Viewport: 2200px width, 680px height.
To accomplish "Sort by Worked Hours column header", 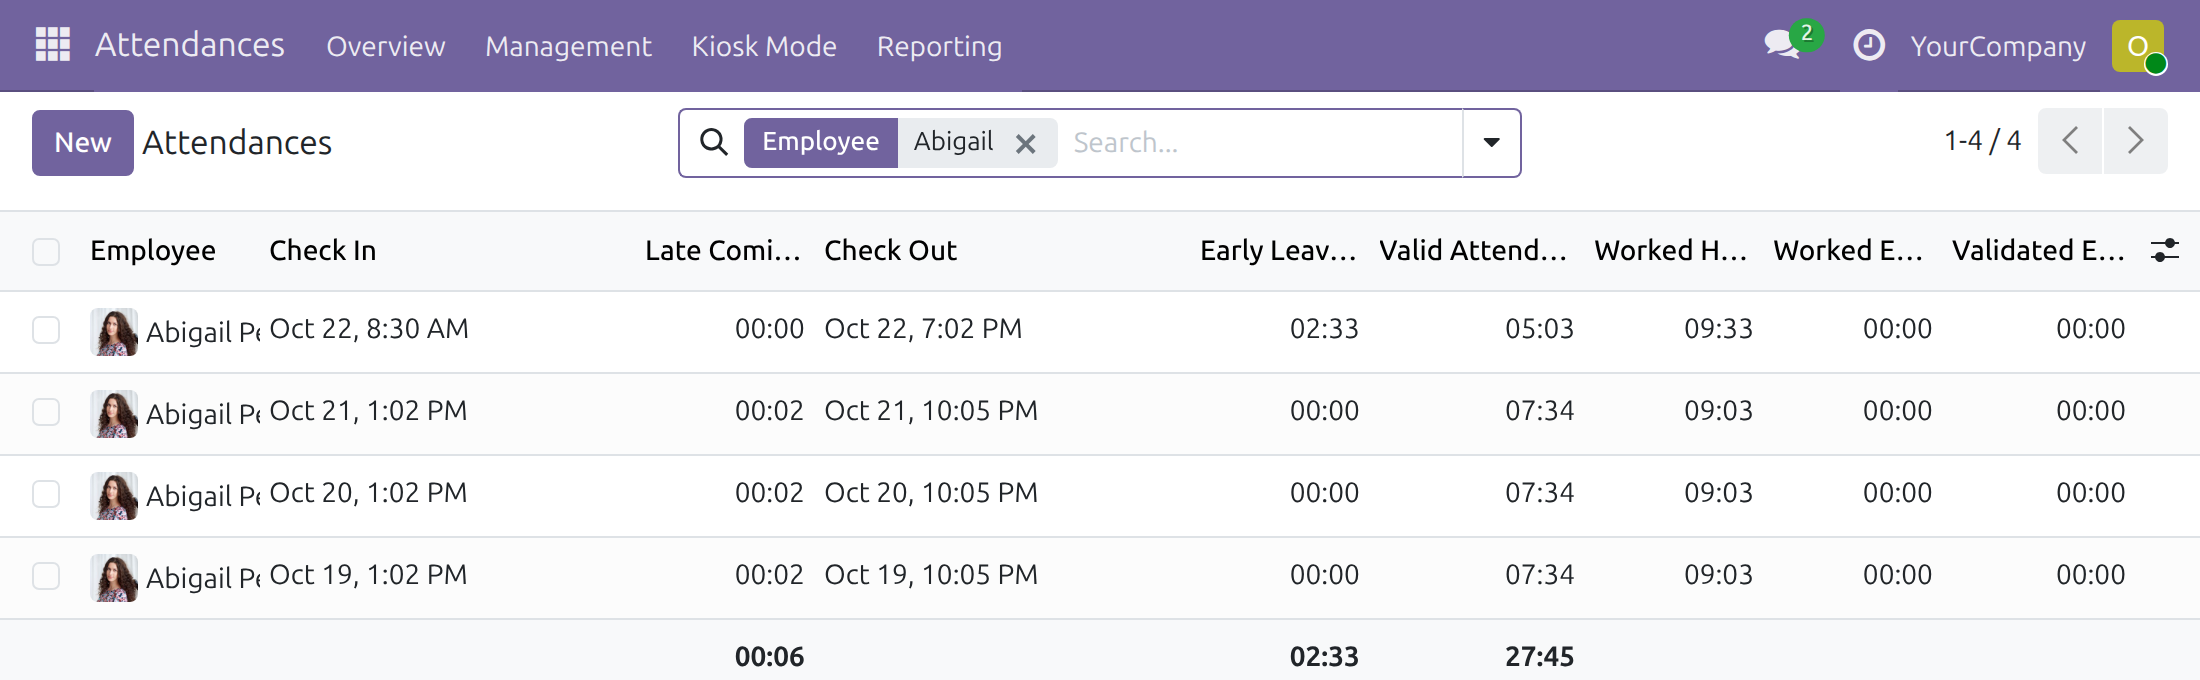I will [1670, 251].
